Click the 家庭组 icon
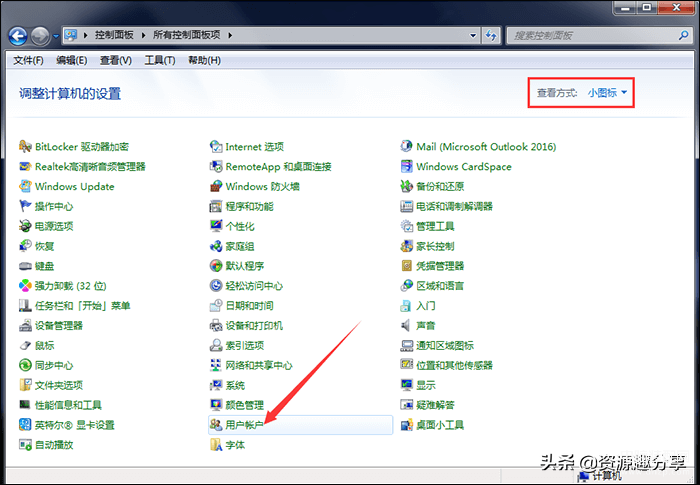 point(216,246)
